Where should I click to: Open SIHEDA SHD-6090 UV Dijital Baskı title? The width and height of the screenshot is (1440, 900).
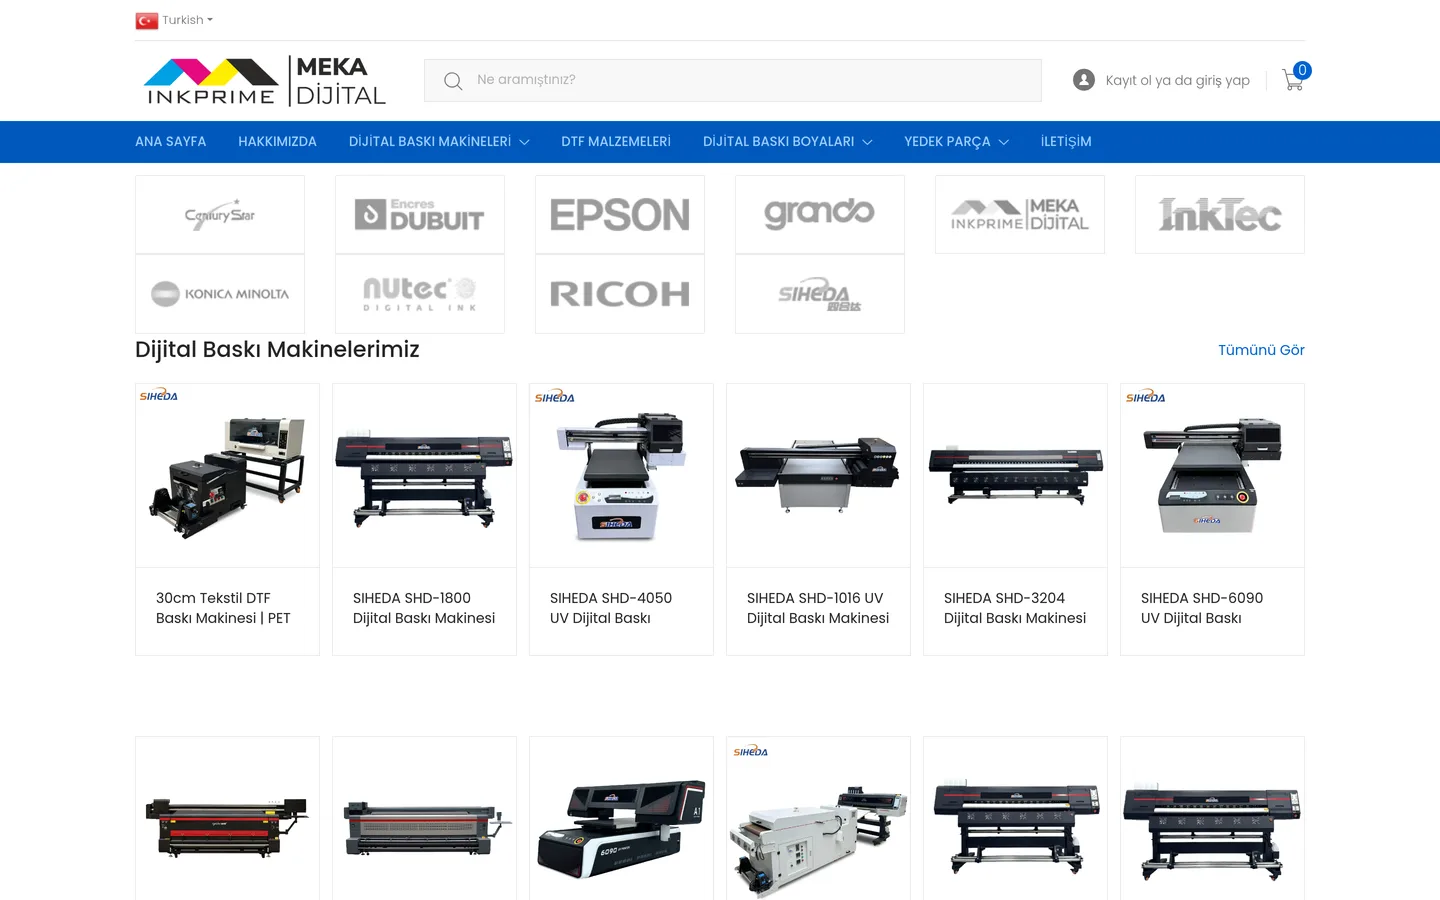(1202, 608)
